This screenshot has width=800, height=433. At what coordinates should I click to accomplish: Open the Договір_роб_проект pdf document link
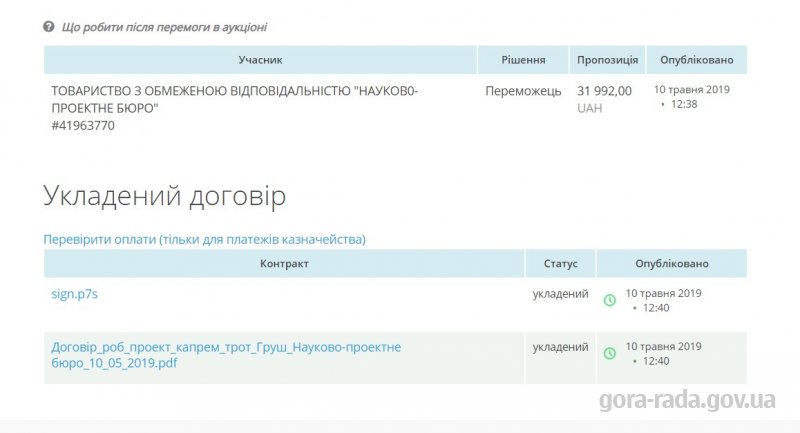pos(226,355)
